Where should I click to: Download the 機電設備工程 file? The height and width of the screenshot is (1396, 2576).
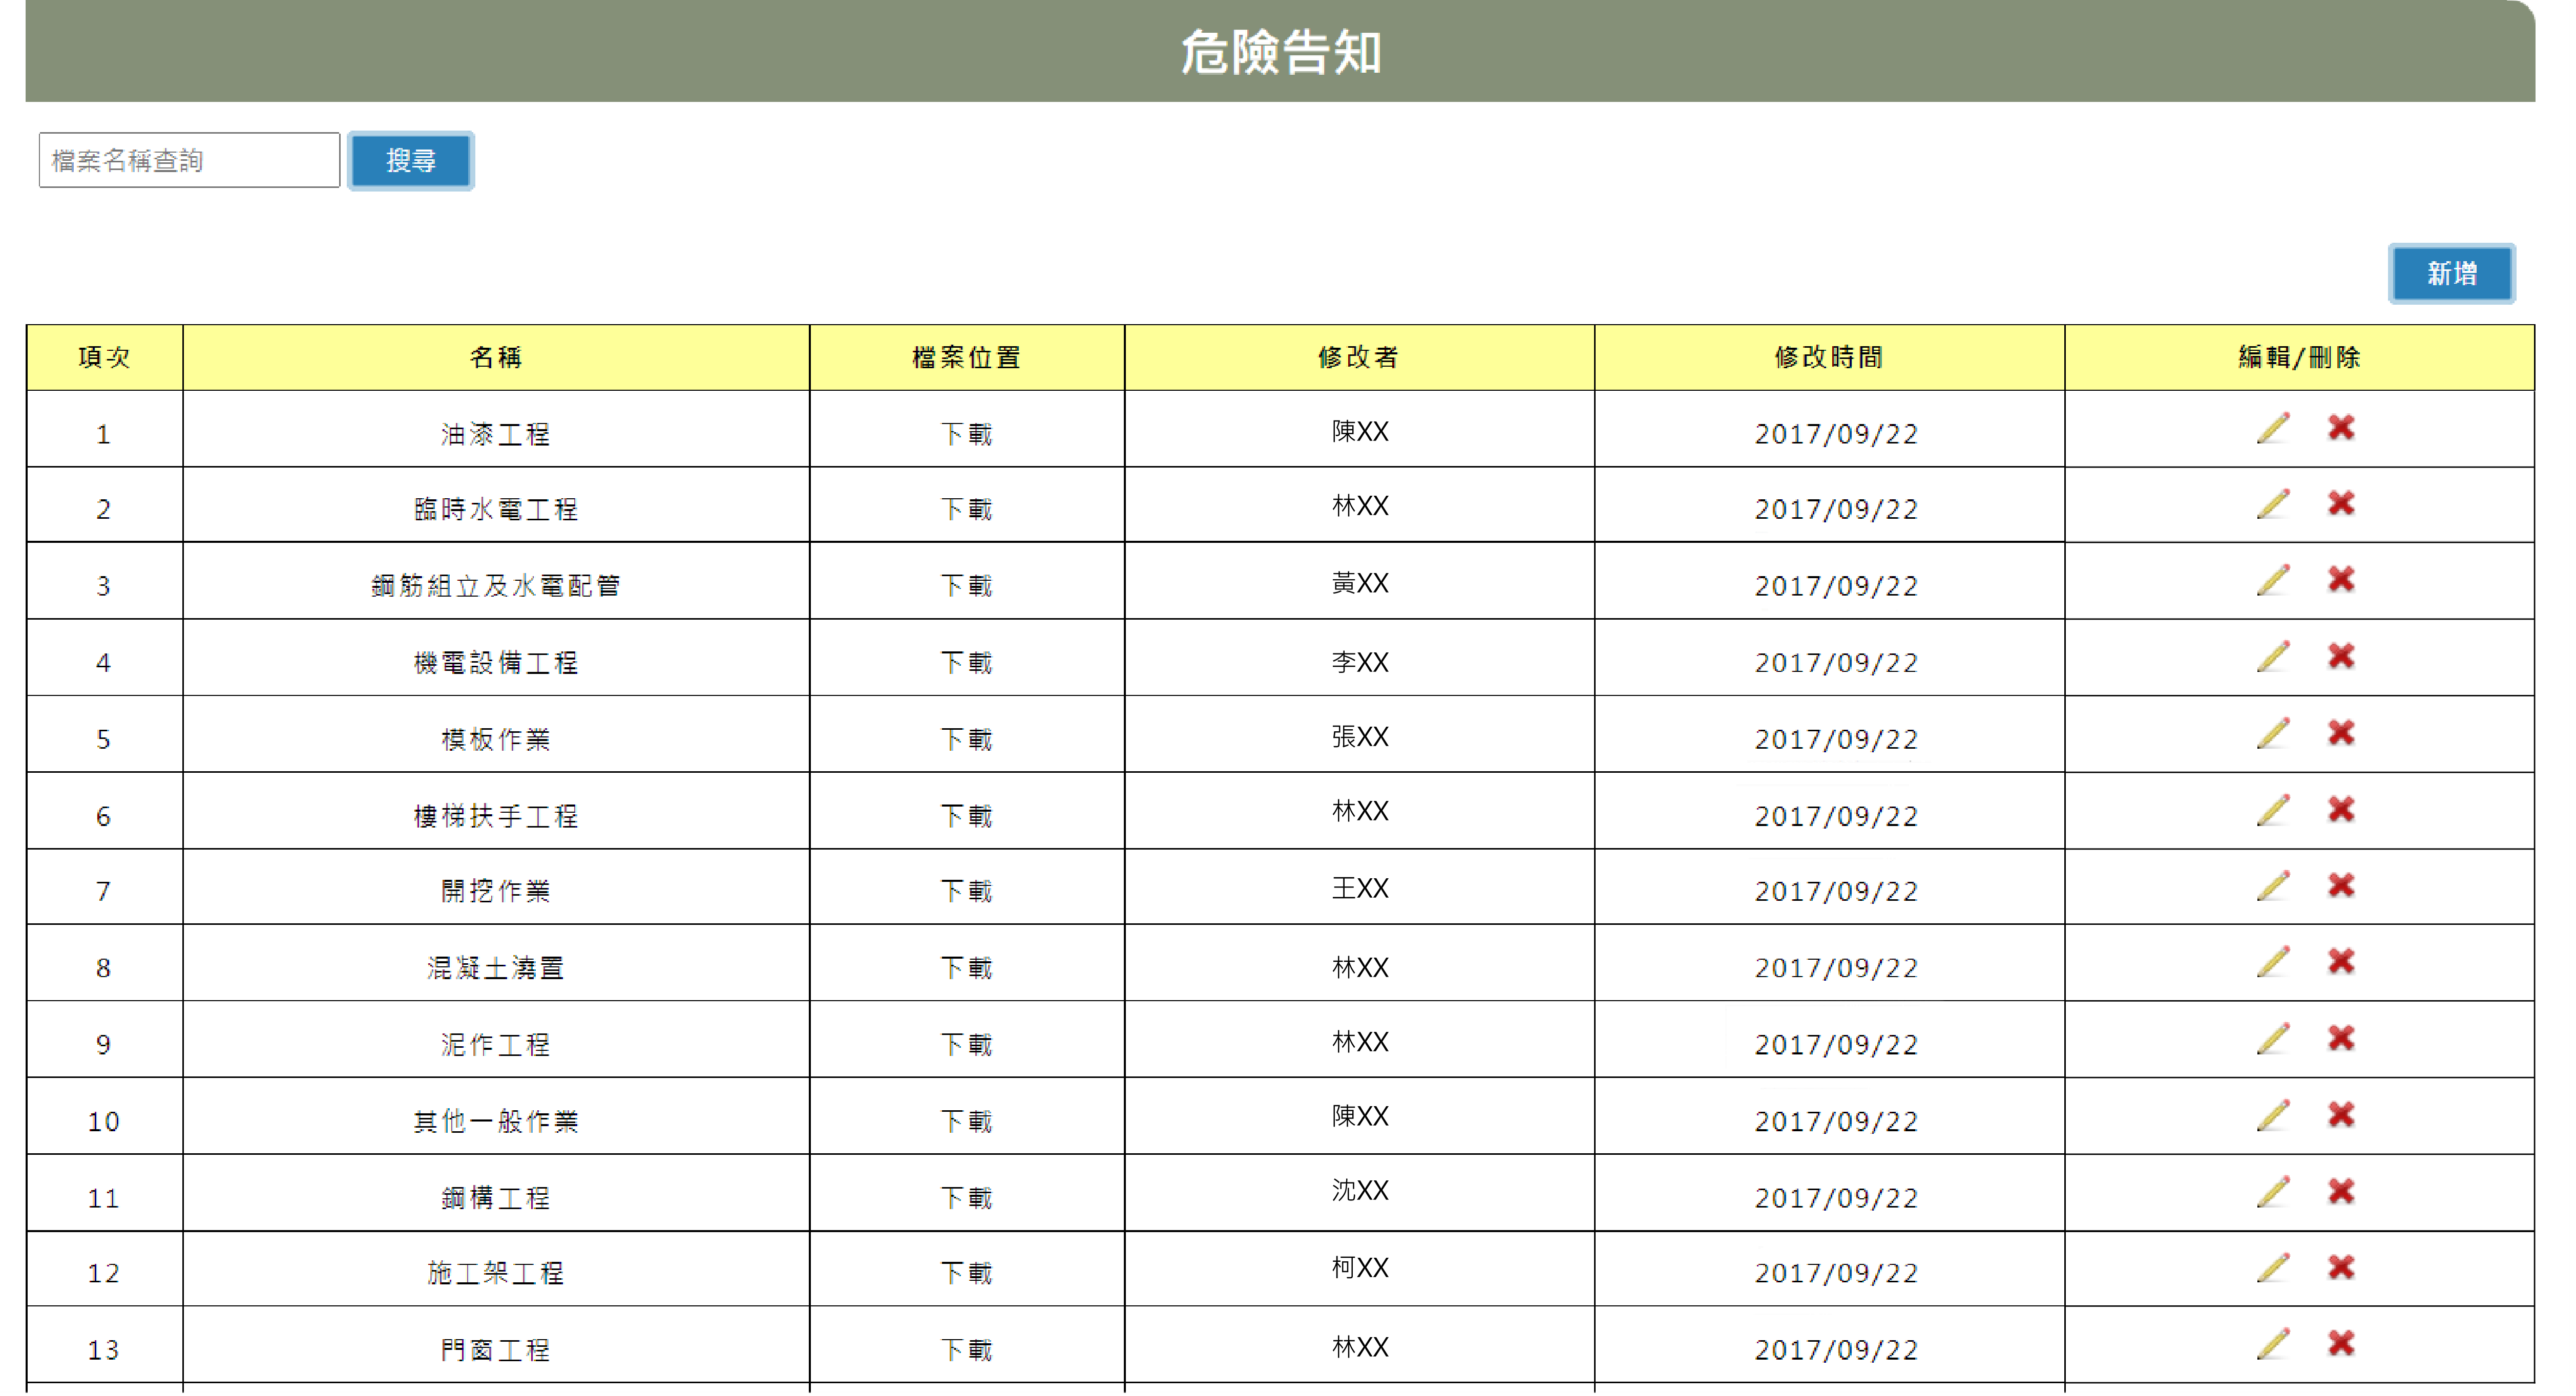pyautogui.click(x=966, y=662)
